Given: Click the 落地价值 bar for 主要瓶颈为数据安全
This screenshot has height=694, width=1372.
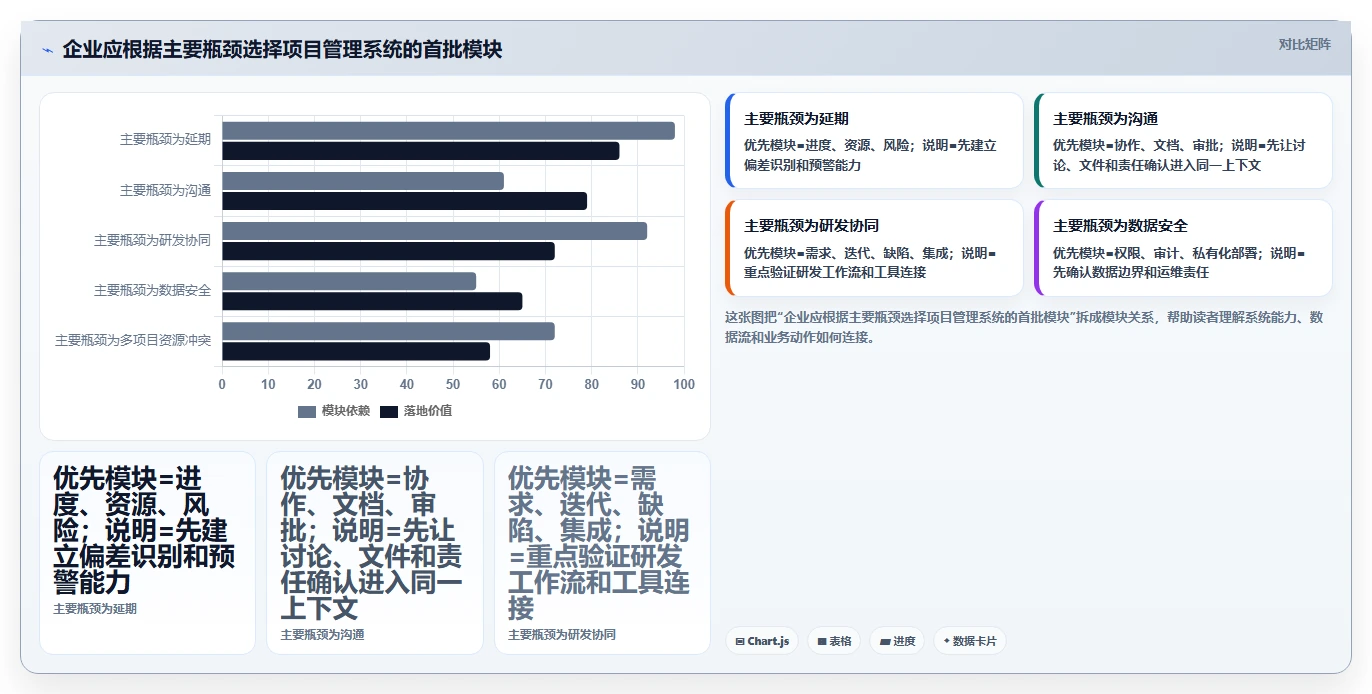Looking at the screenshot, I should (372, 301).
